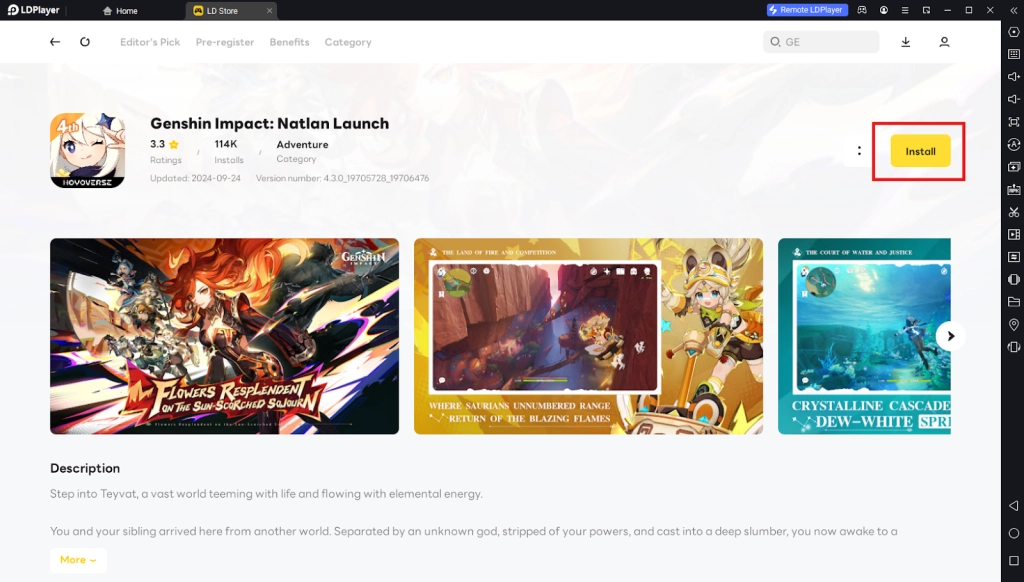Click the volume down icon

[x=1014, y=99]
